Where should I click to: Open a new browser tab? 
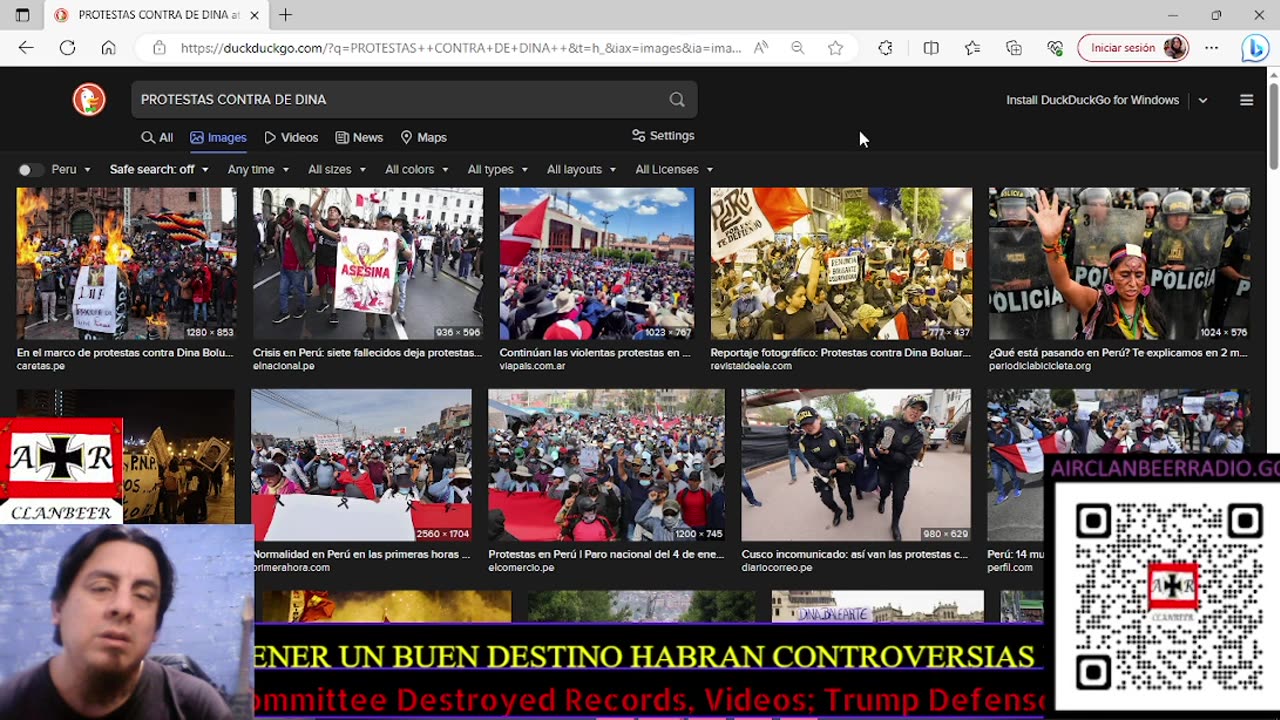tap(286, 15)
